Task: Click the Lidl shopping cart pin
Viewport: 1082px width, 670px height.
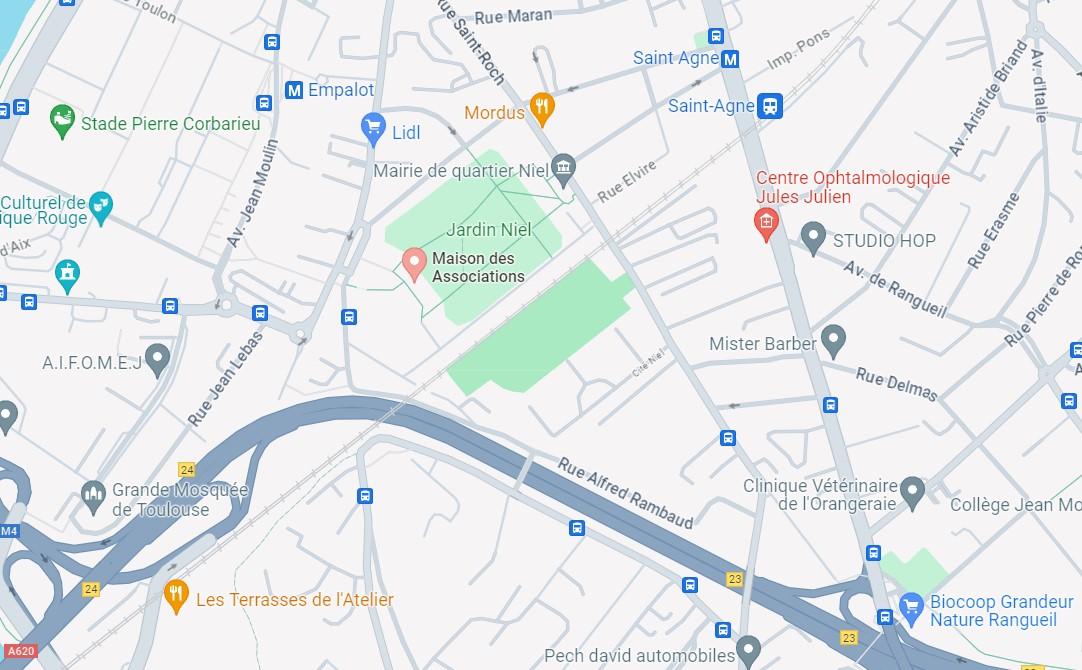Action: coord(373,129)
